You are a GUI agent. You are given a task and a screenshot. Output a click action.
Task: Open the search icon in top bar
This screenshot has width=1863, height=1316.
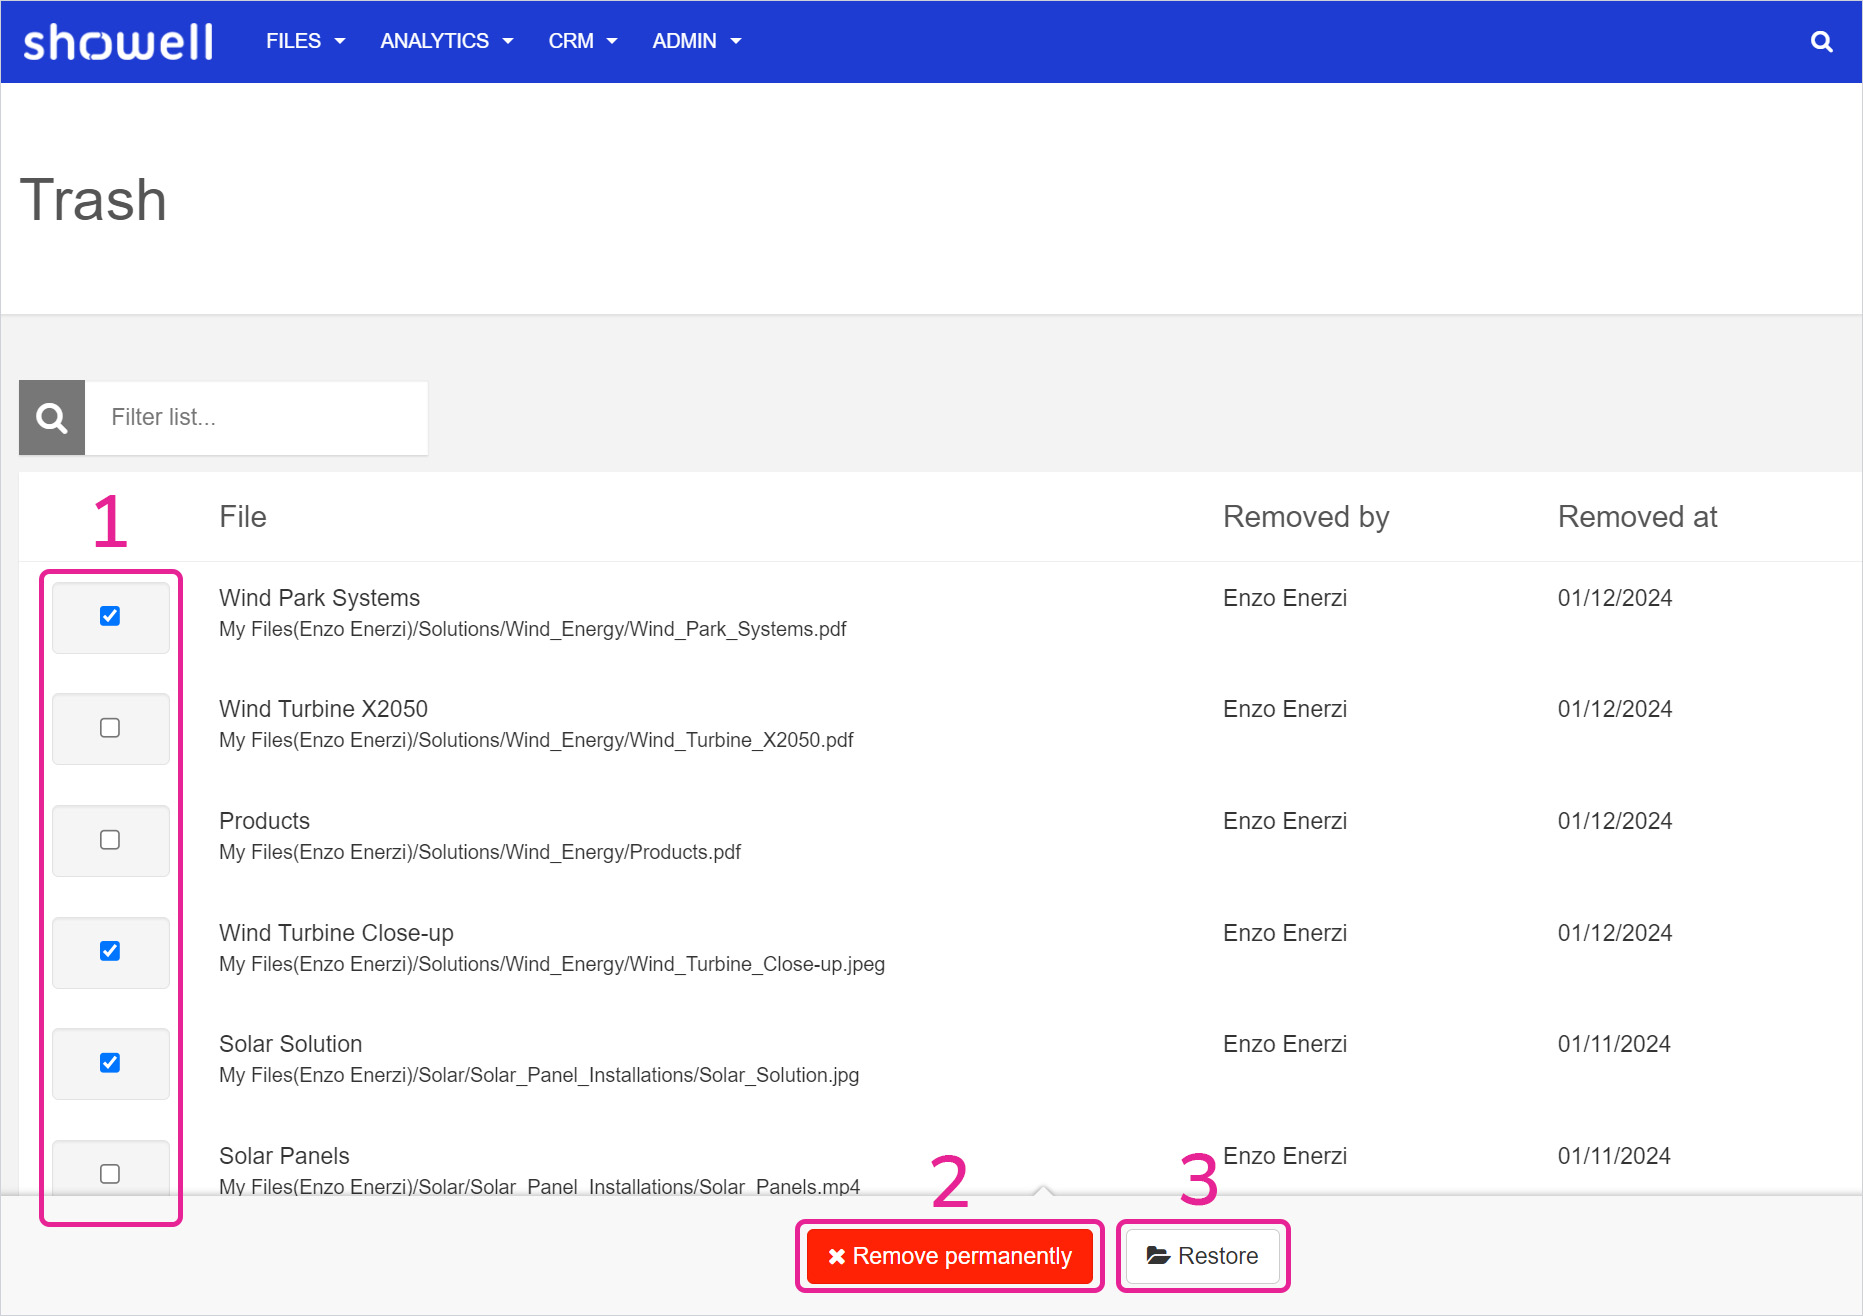(1821, 42)
